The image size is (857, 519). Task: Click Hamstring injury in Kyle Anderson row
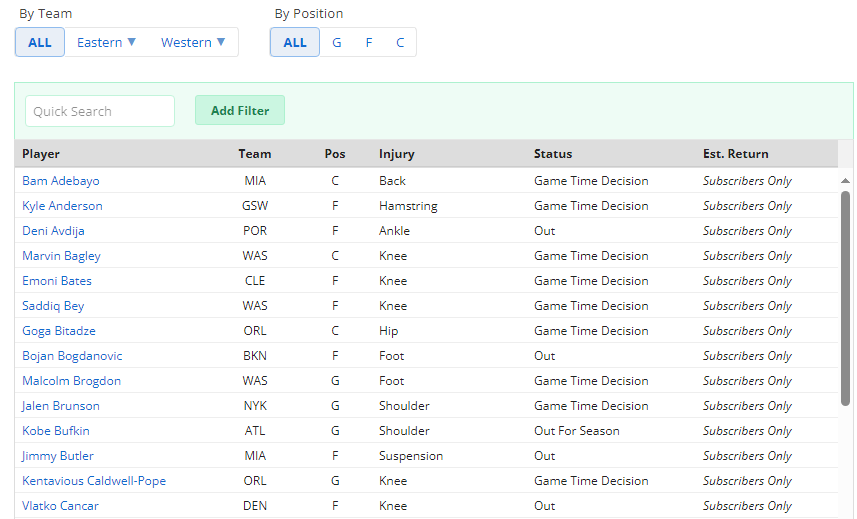point(408,205)
